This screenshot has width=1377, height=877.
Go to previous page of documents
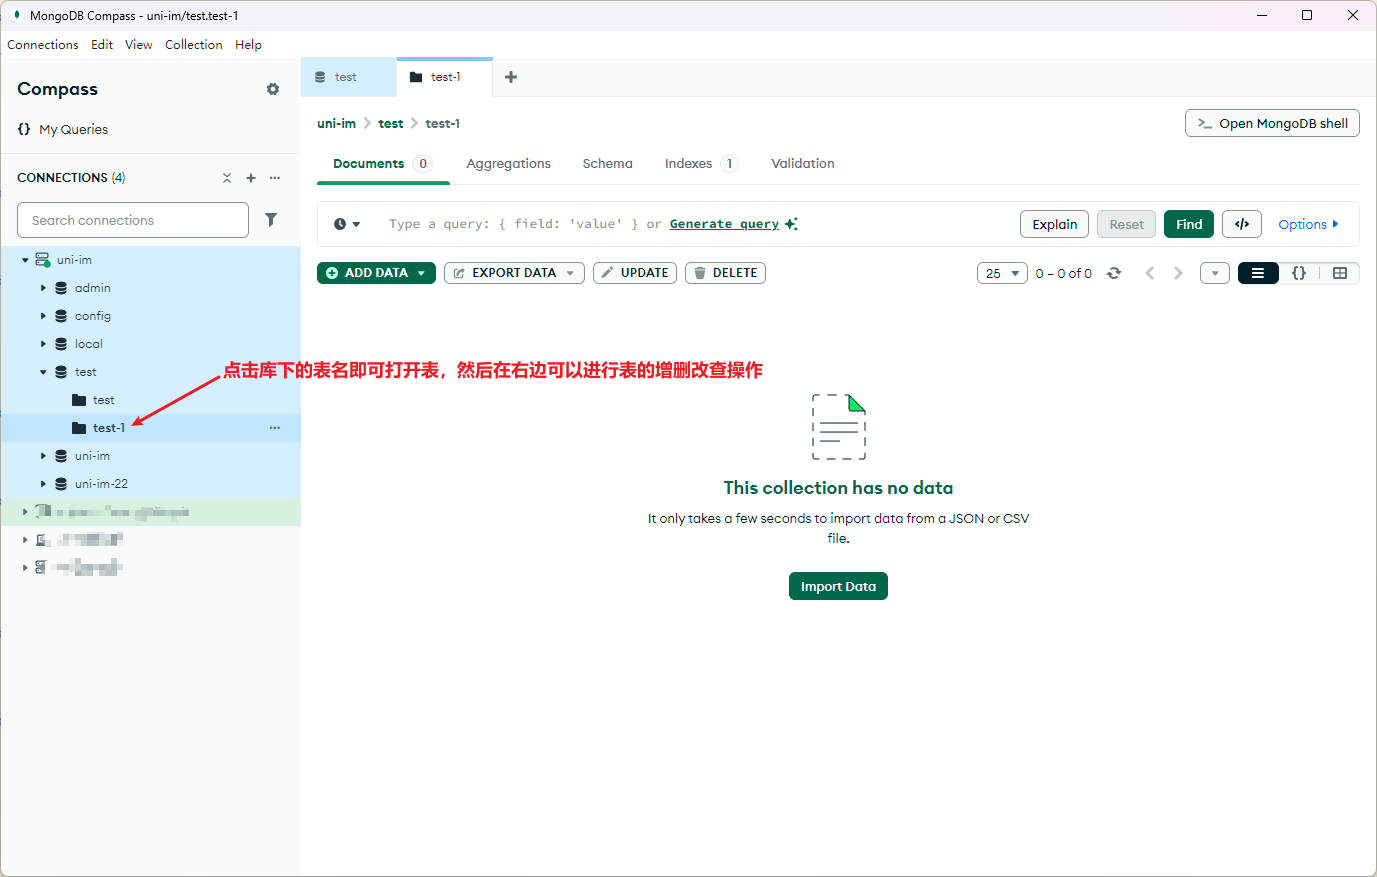coord(1150,273)
